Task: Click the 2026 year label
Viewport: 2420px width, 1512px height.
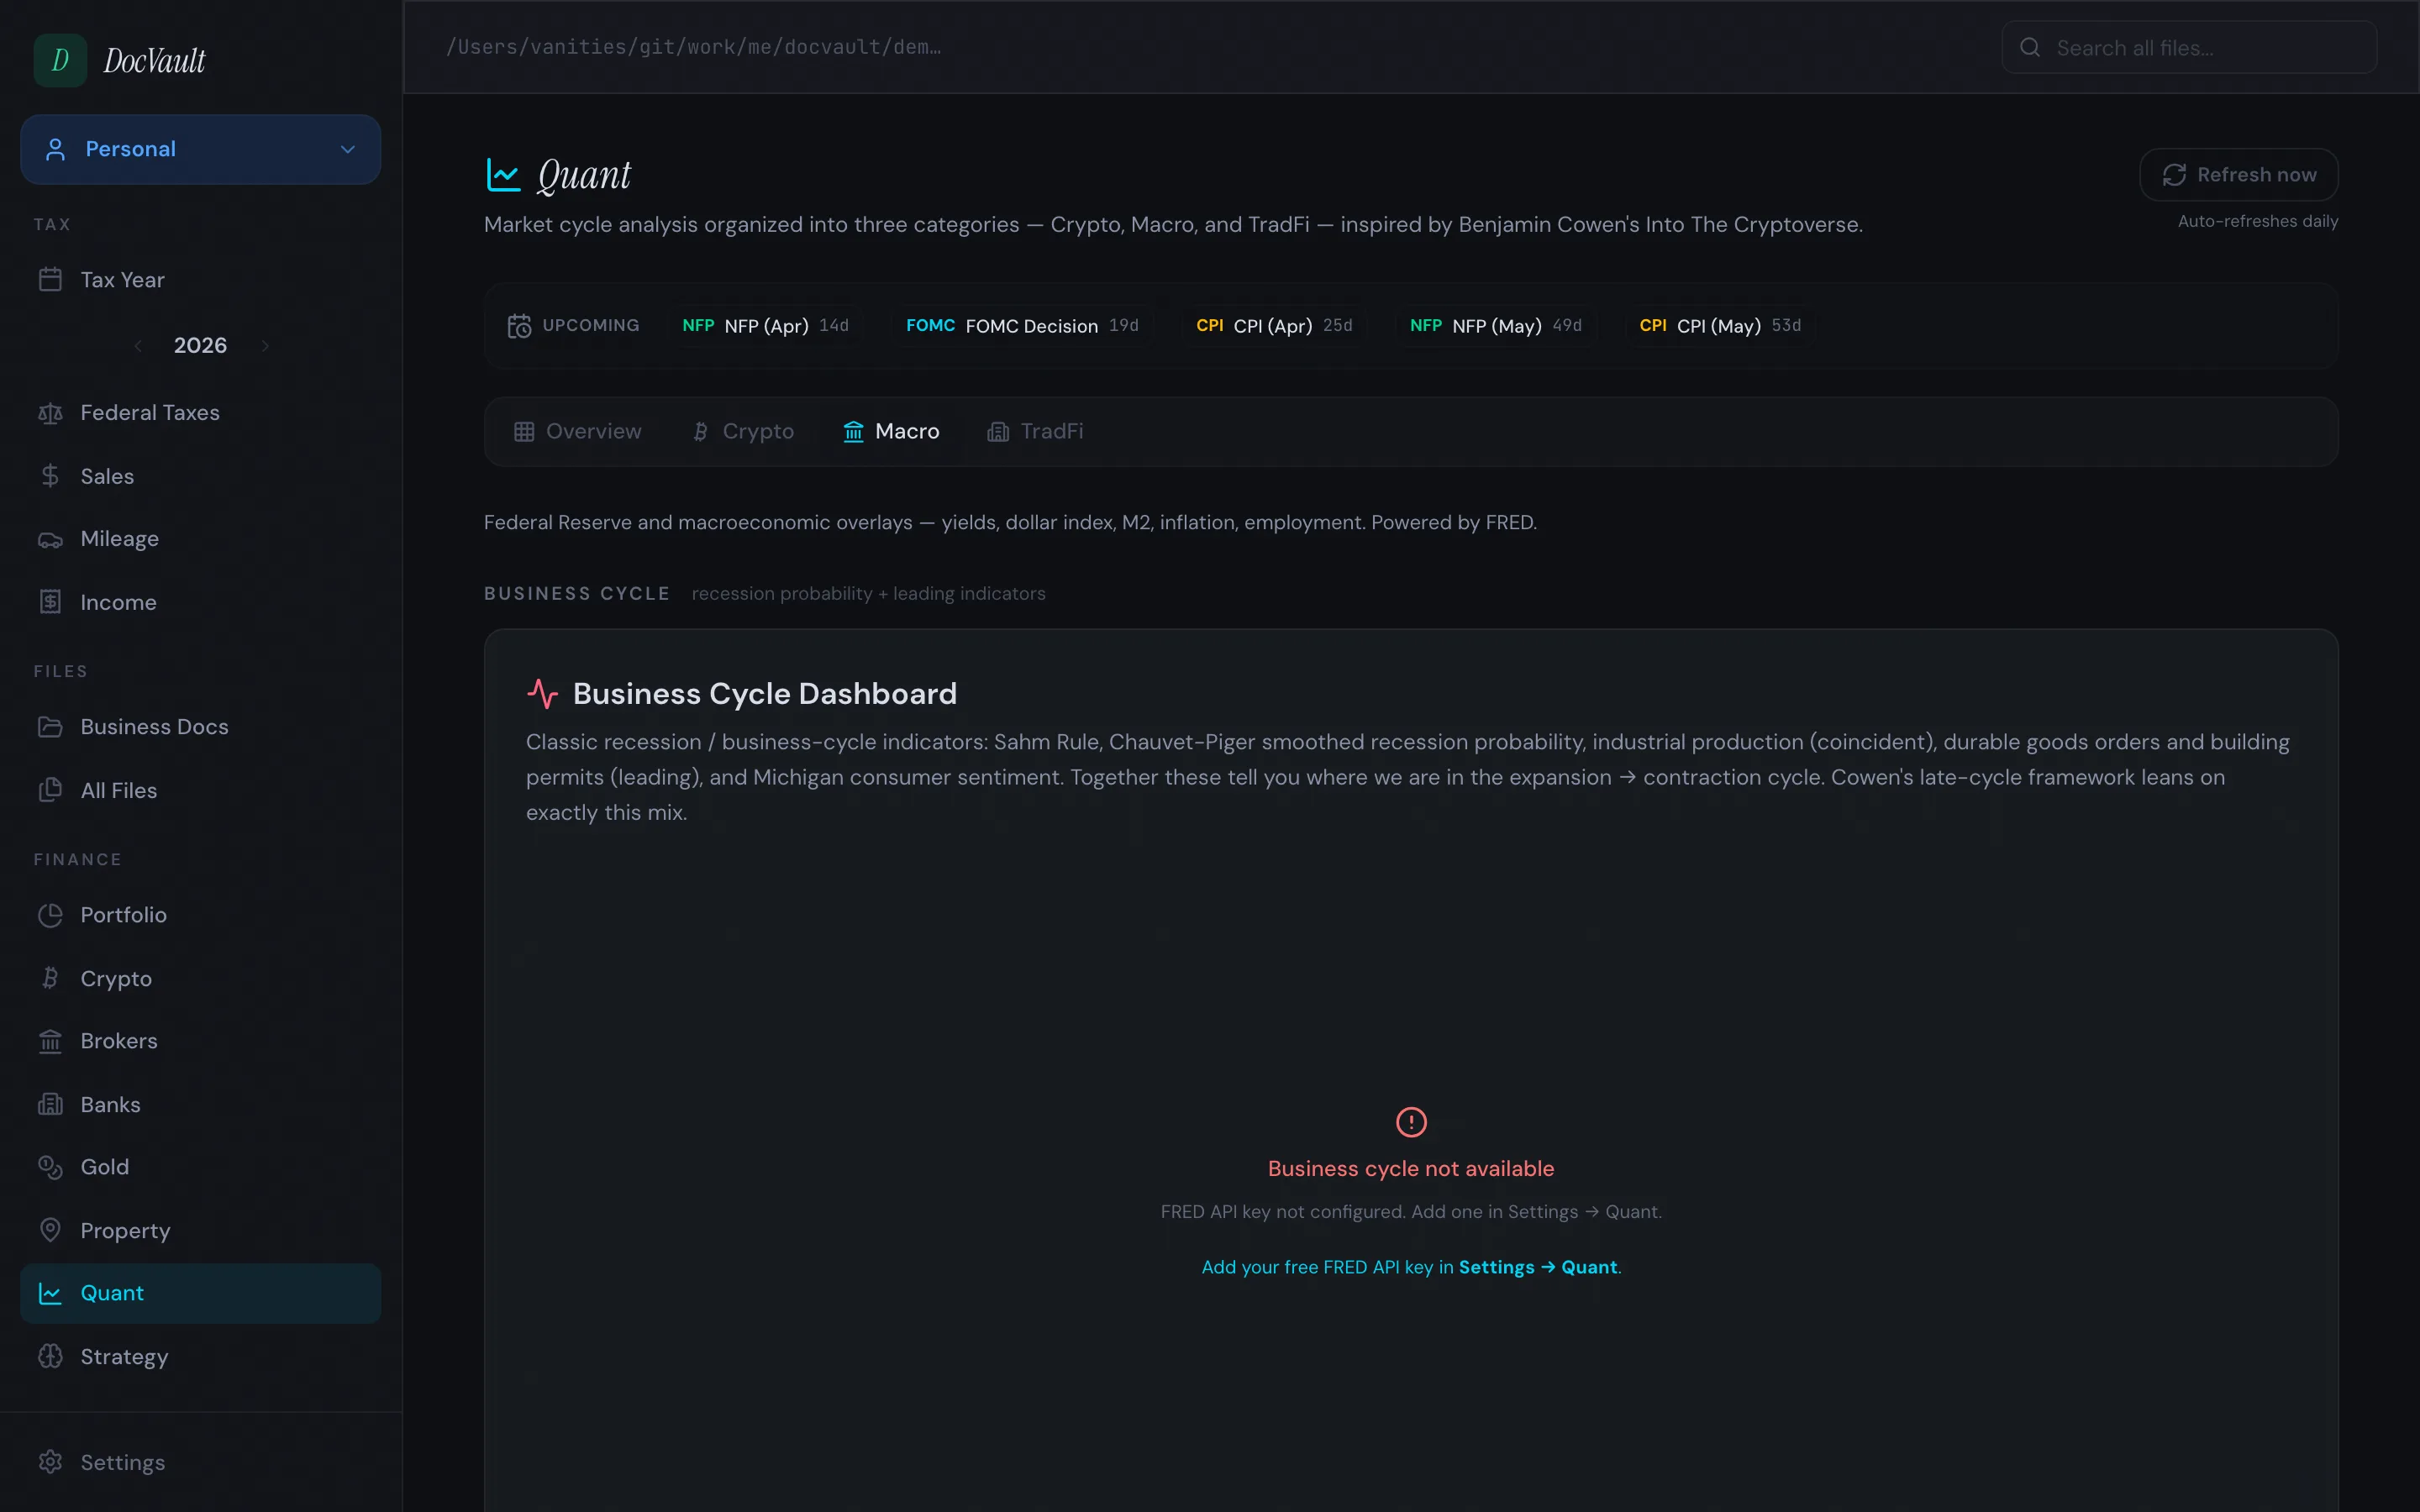Action: (200, 346)
